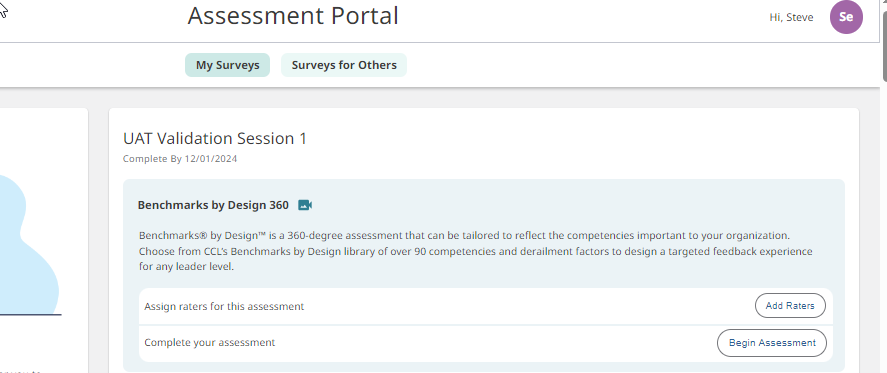
Task: Click the Assessment Portal page title
Action: 293,16
